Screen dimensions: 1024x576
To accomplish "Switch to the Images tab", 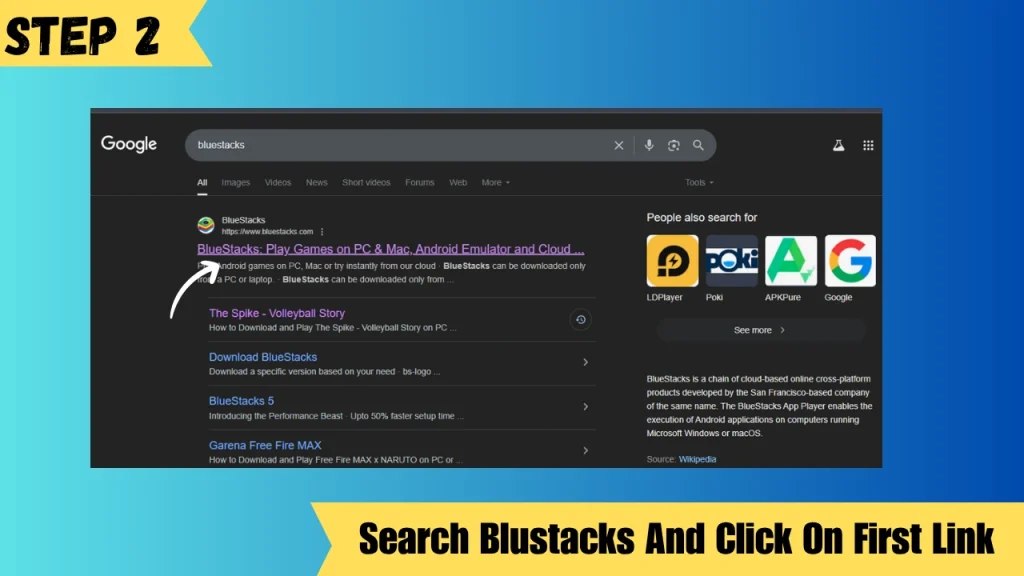I will (x=236, y=182).
